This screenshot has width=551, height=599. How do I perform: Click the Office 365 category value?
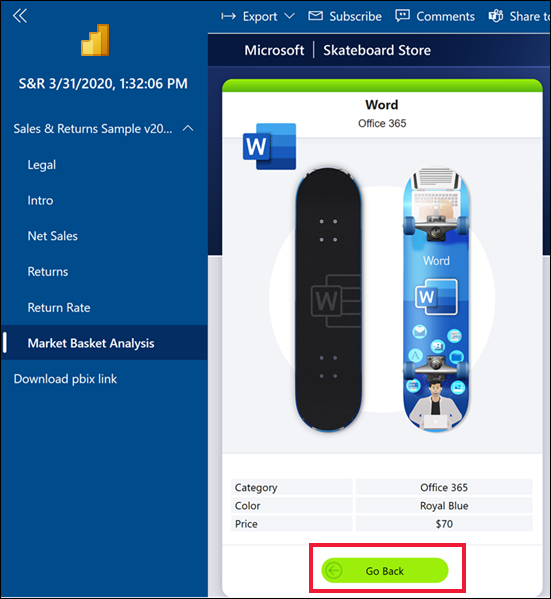(x=444, y=487)
